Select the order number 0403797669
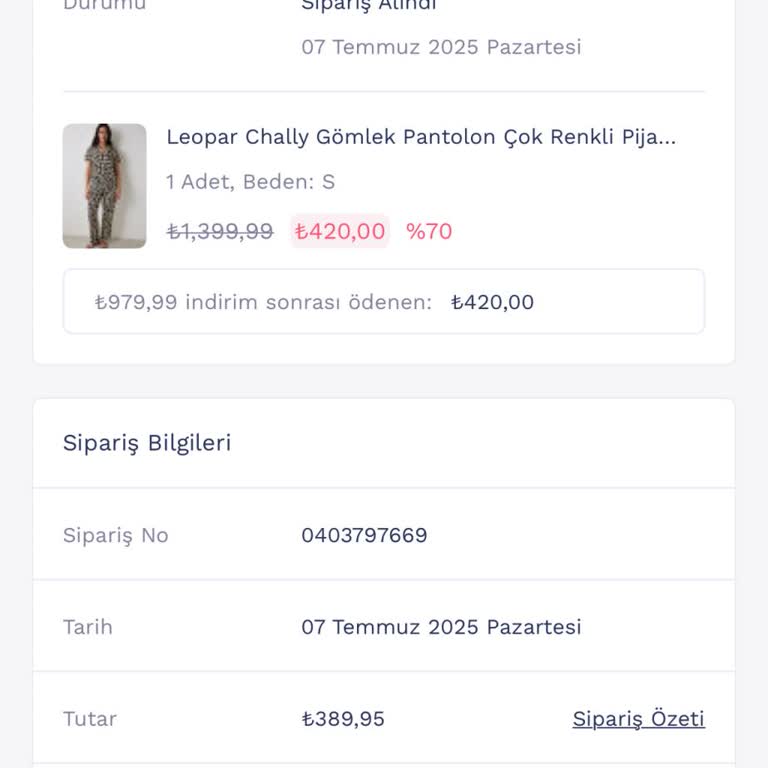The height and width of the screenshot is (768, 768). click(x=364, y=535)
